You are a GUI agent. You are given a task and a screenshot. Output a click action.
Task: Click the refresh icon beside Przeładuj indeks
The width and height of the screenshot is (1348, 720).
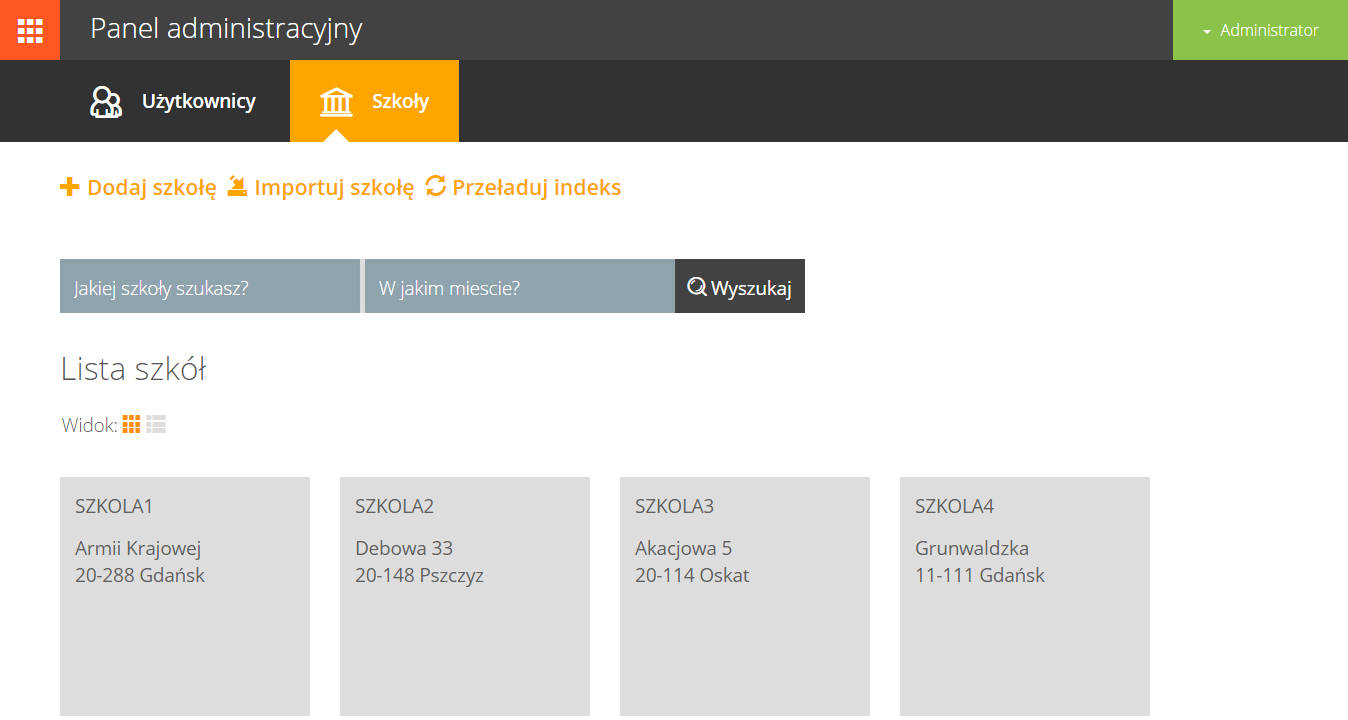tap(435, 186)
